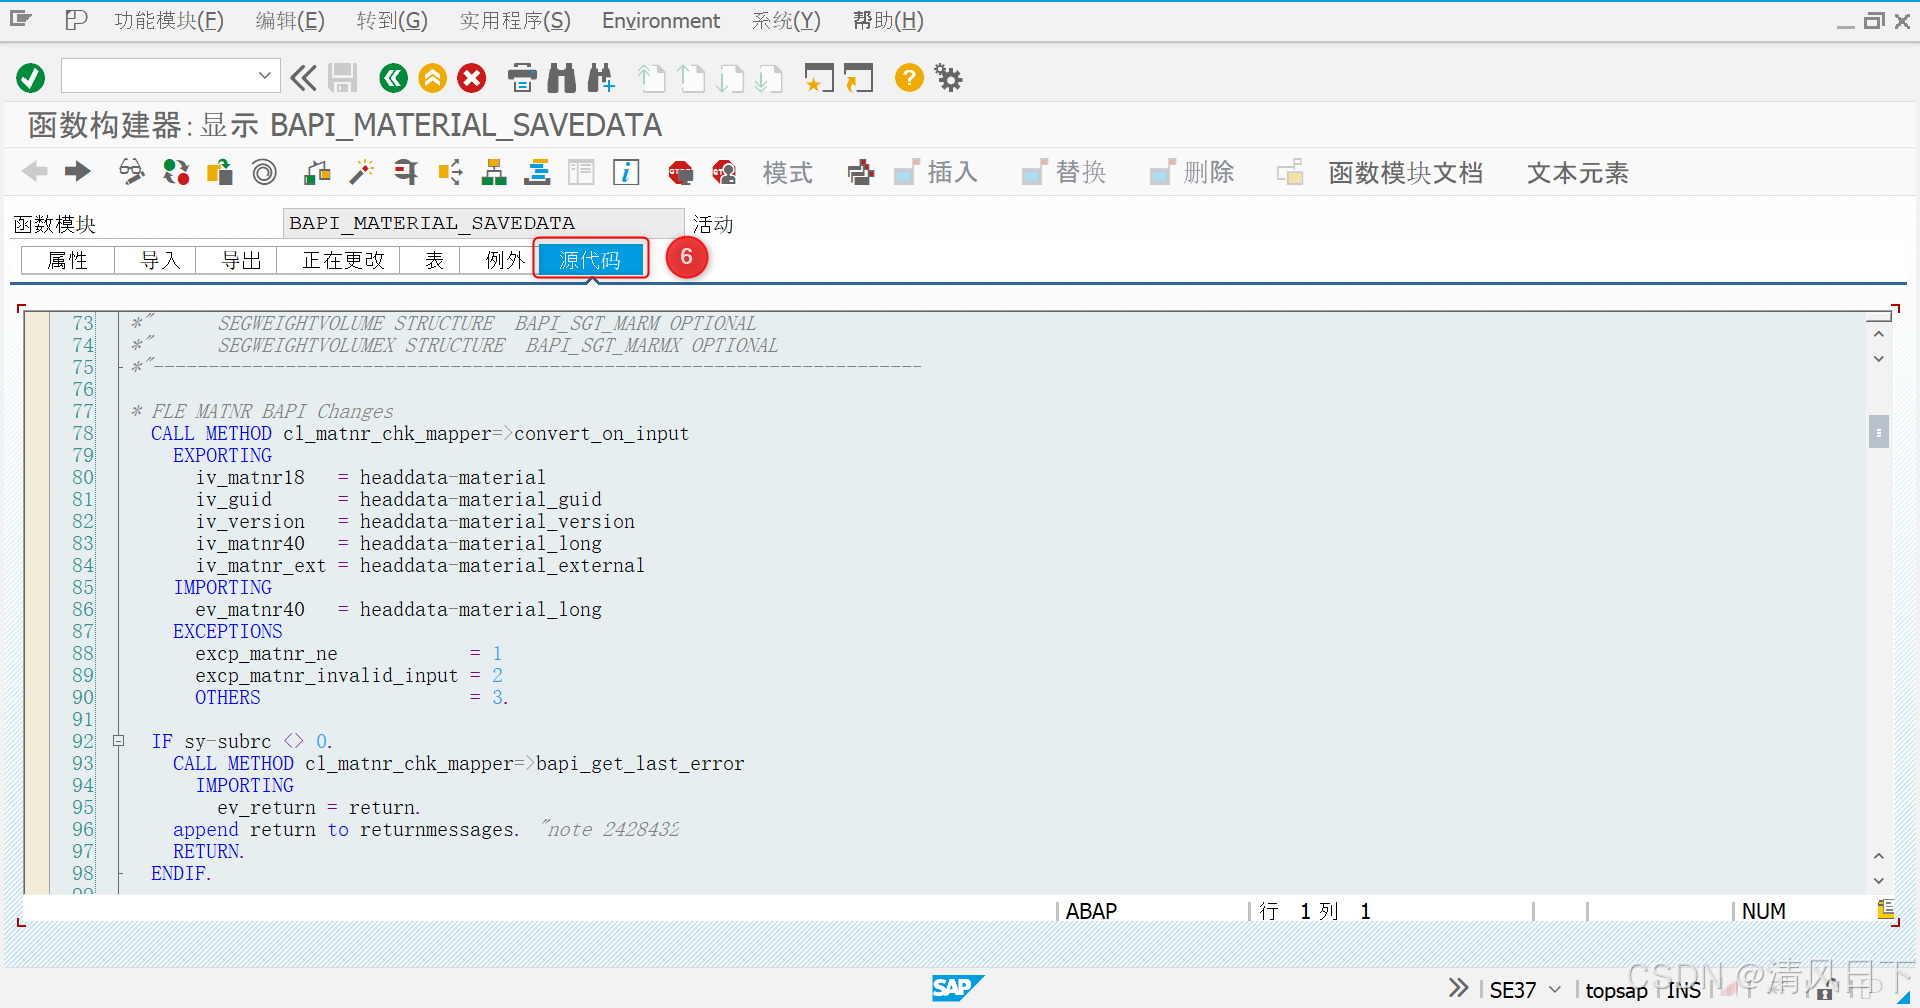Click the yellow Help question mark icon
The height and width of the screenshot is (1008, 1920).
tap(909, 77)
